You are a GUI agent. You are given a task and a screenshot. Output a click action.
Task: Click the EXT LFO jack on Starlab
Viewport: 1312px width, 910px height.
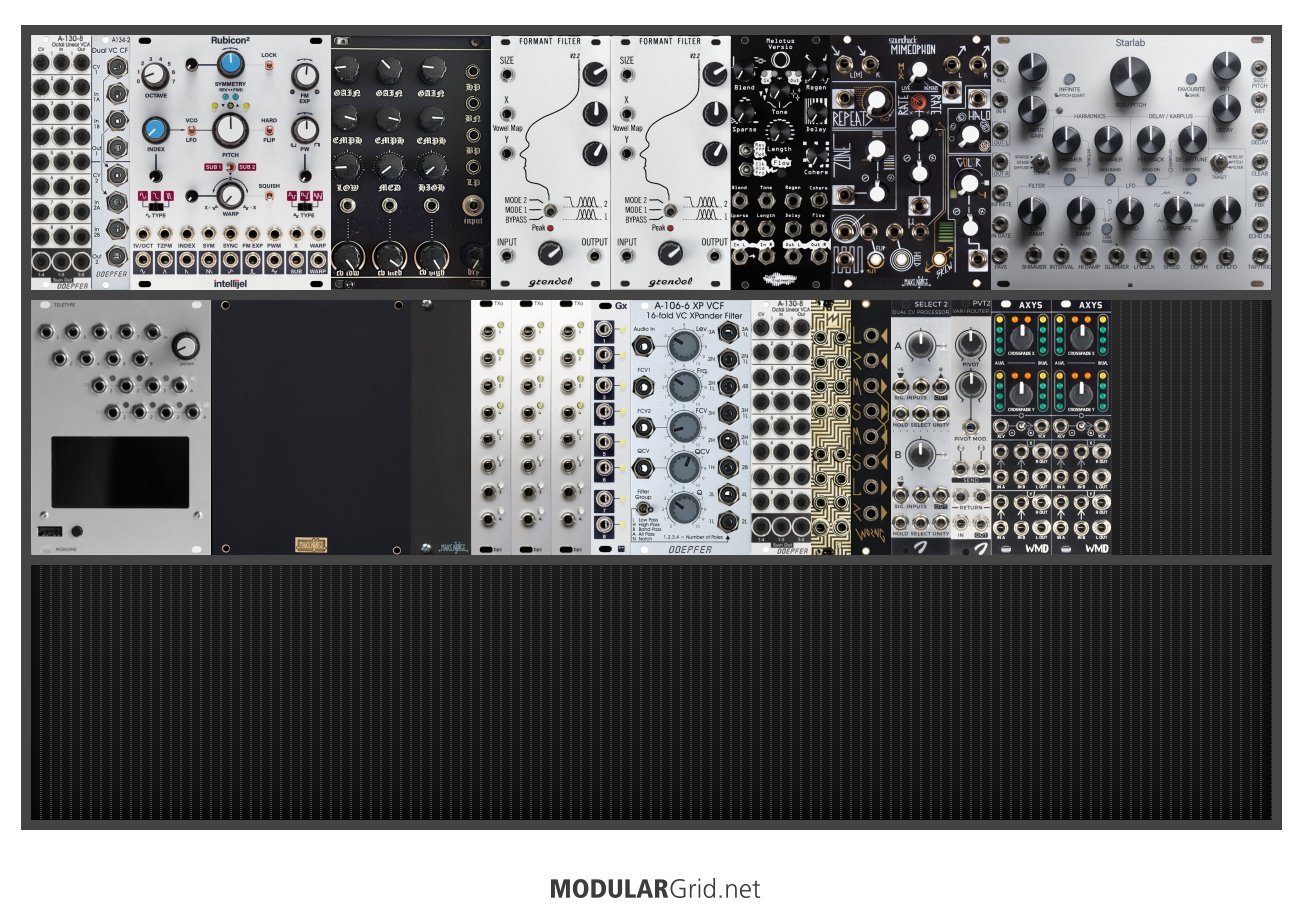(1227, 256)
